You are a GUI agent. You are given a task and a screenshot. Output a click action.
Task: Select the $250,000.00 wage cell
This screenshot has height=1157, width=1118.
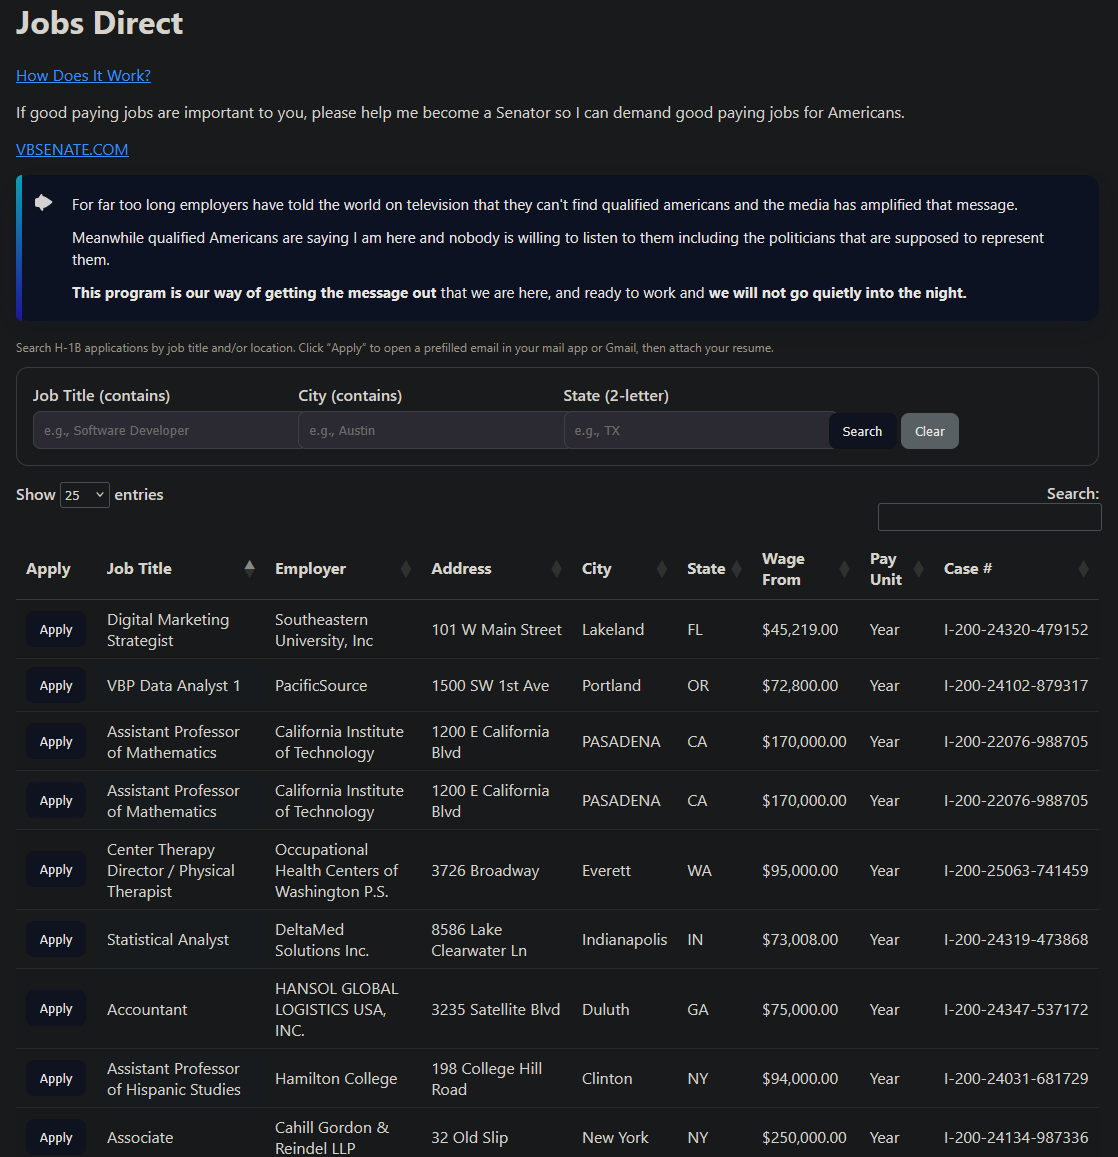(x=804, y=1138)
